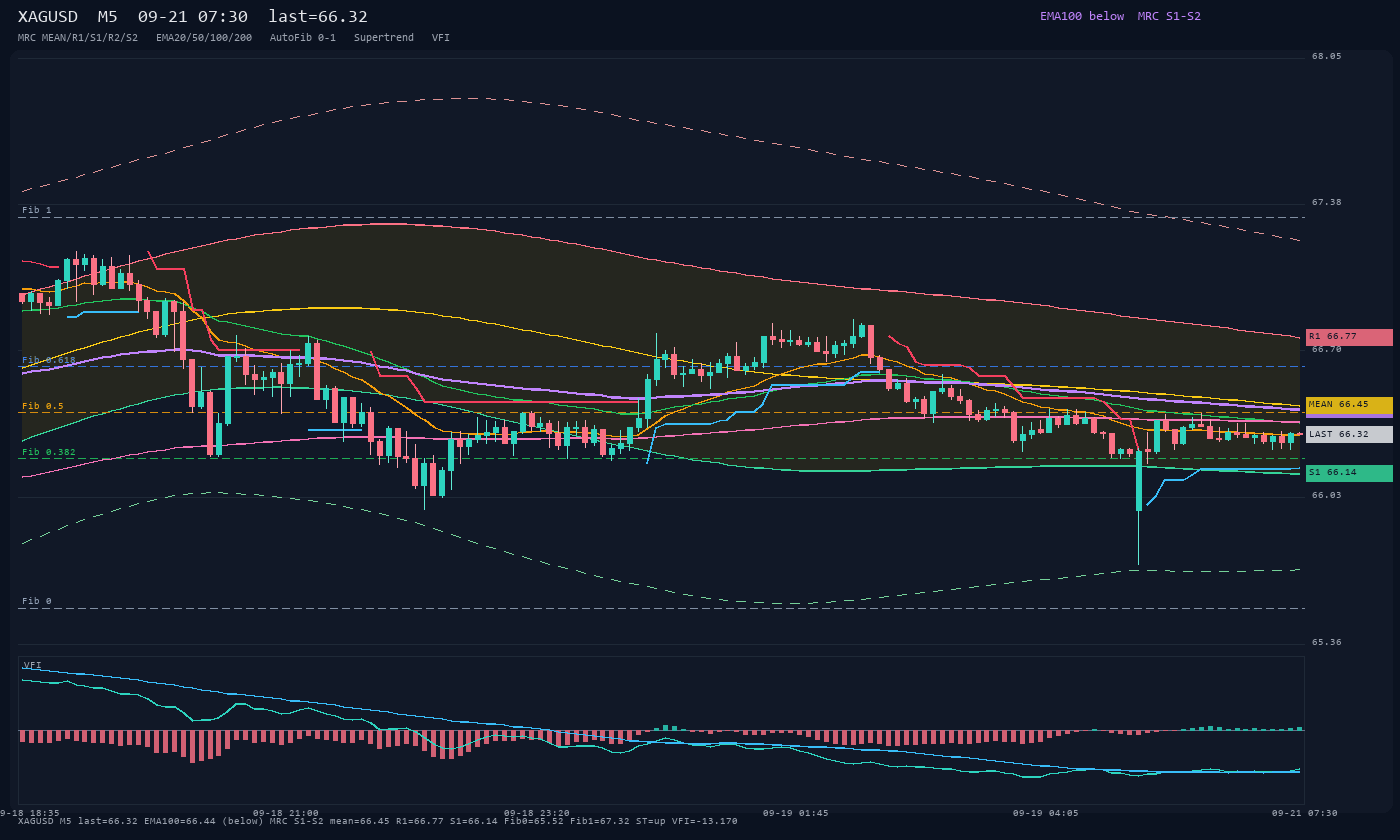This screenshot has height=840, width=1400.
Task: Click the "last=66.32" value in the title
Action: point(318,17)
